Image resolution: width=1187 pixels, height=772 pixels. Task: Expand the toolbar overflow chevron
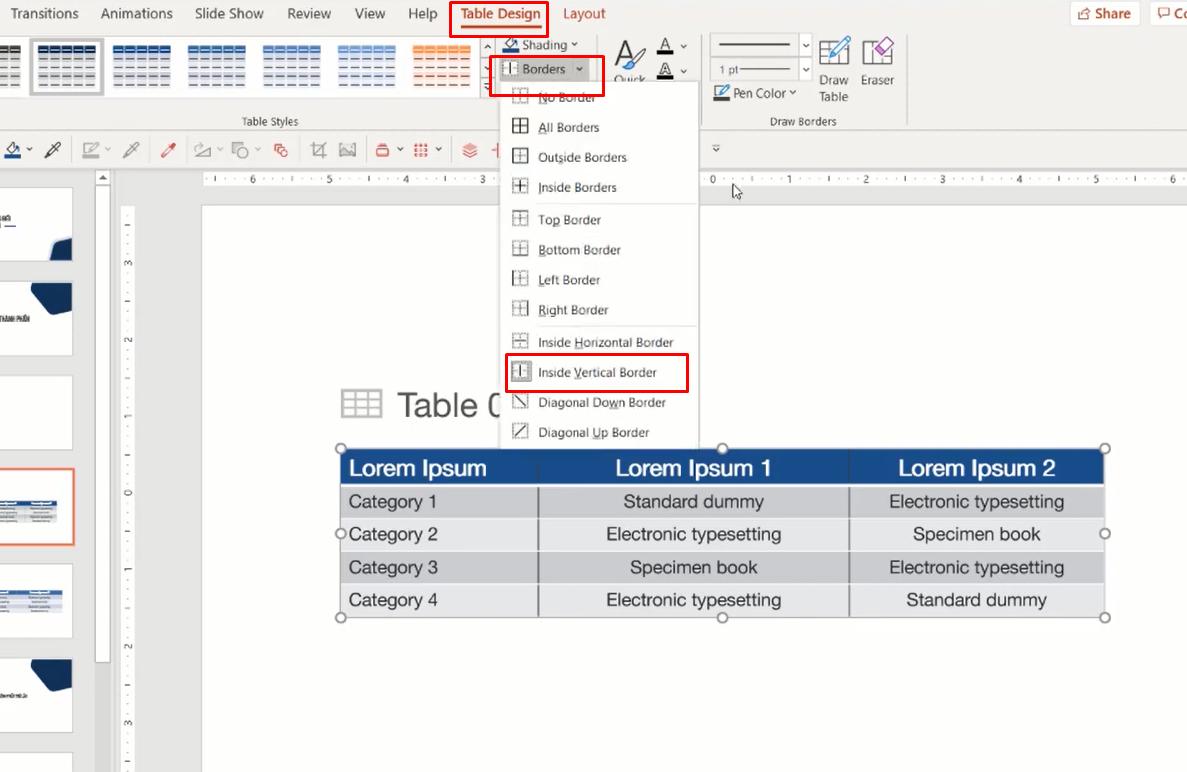pyautogui.click(x=716, y=148)
